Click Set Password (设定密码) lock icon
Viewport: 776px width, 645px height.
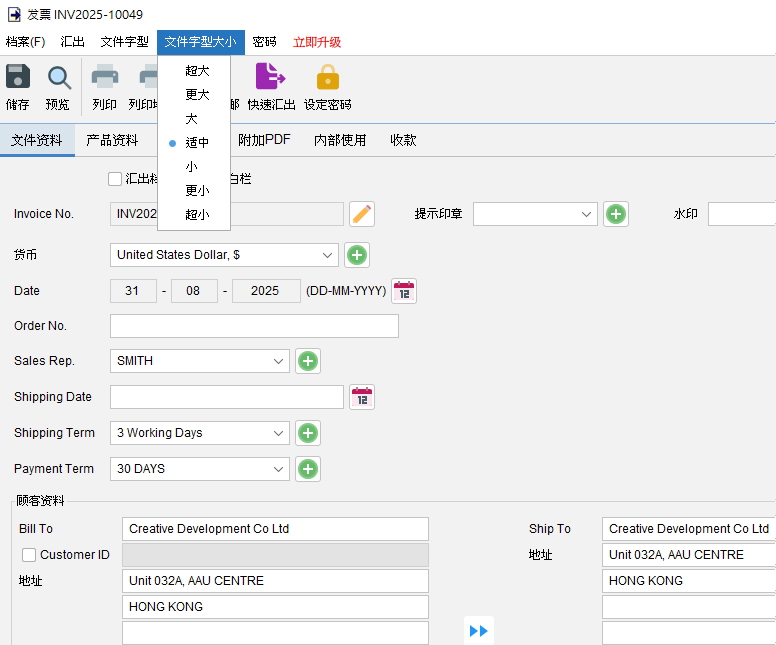328,77
